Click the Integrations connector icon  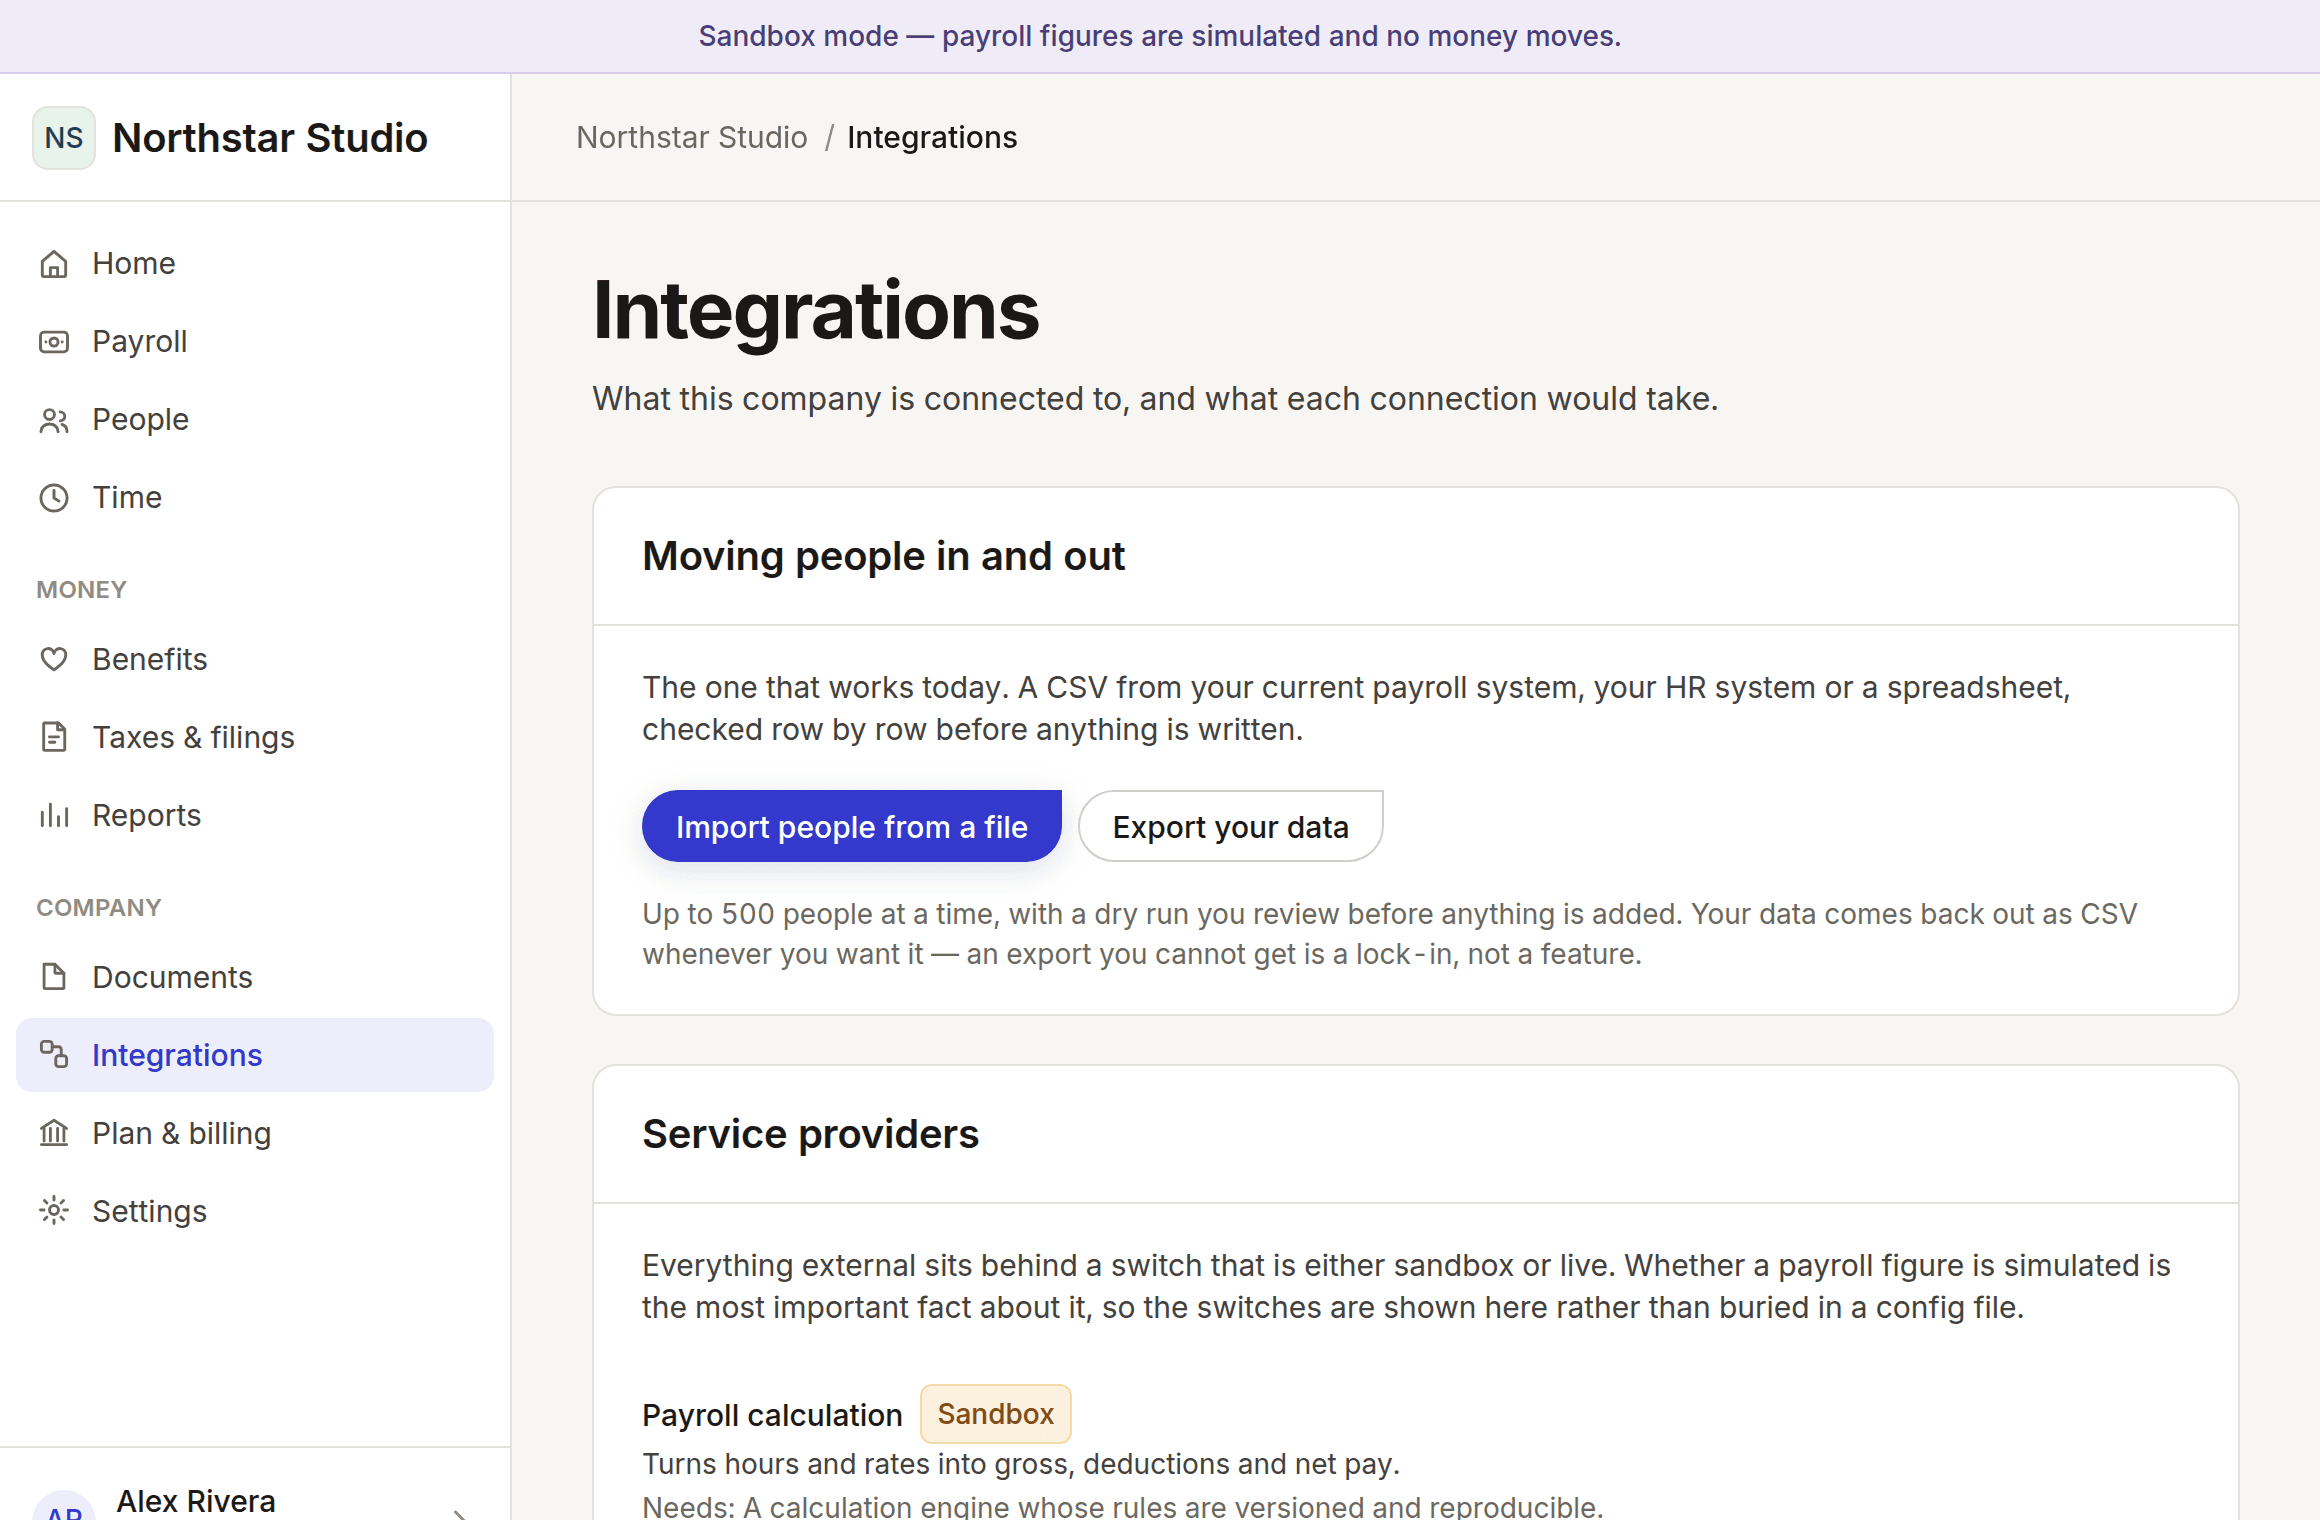[54, 1054]
